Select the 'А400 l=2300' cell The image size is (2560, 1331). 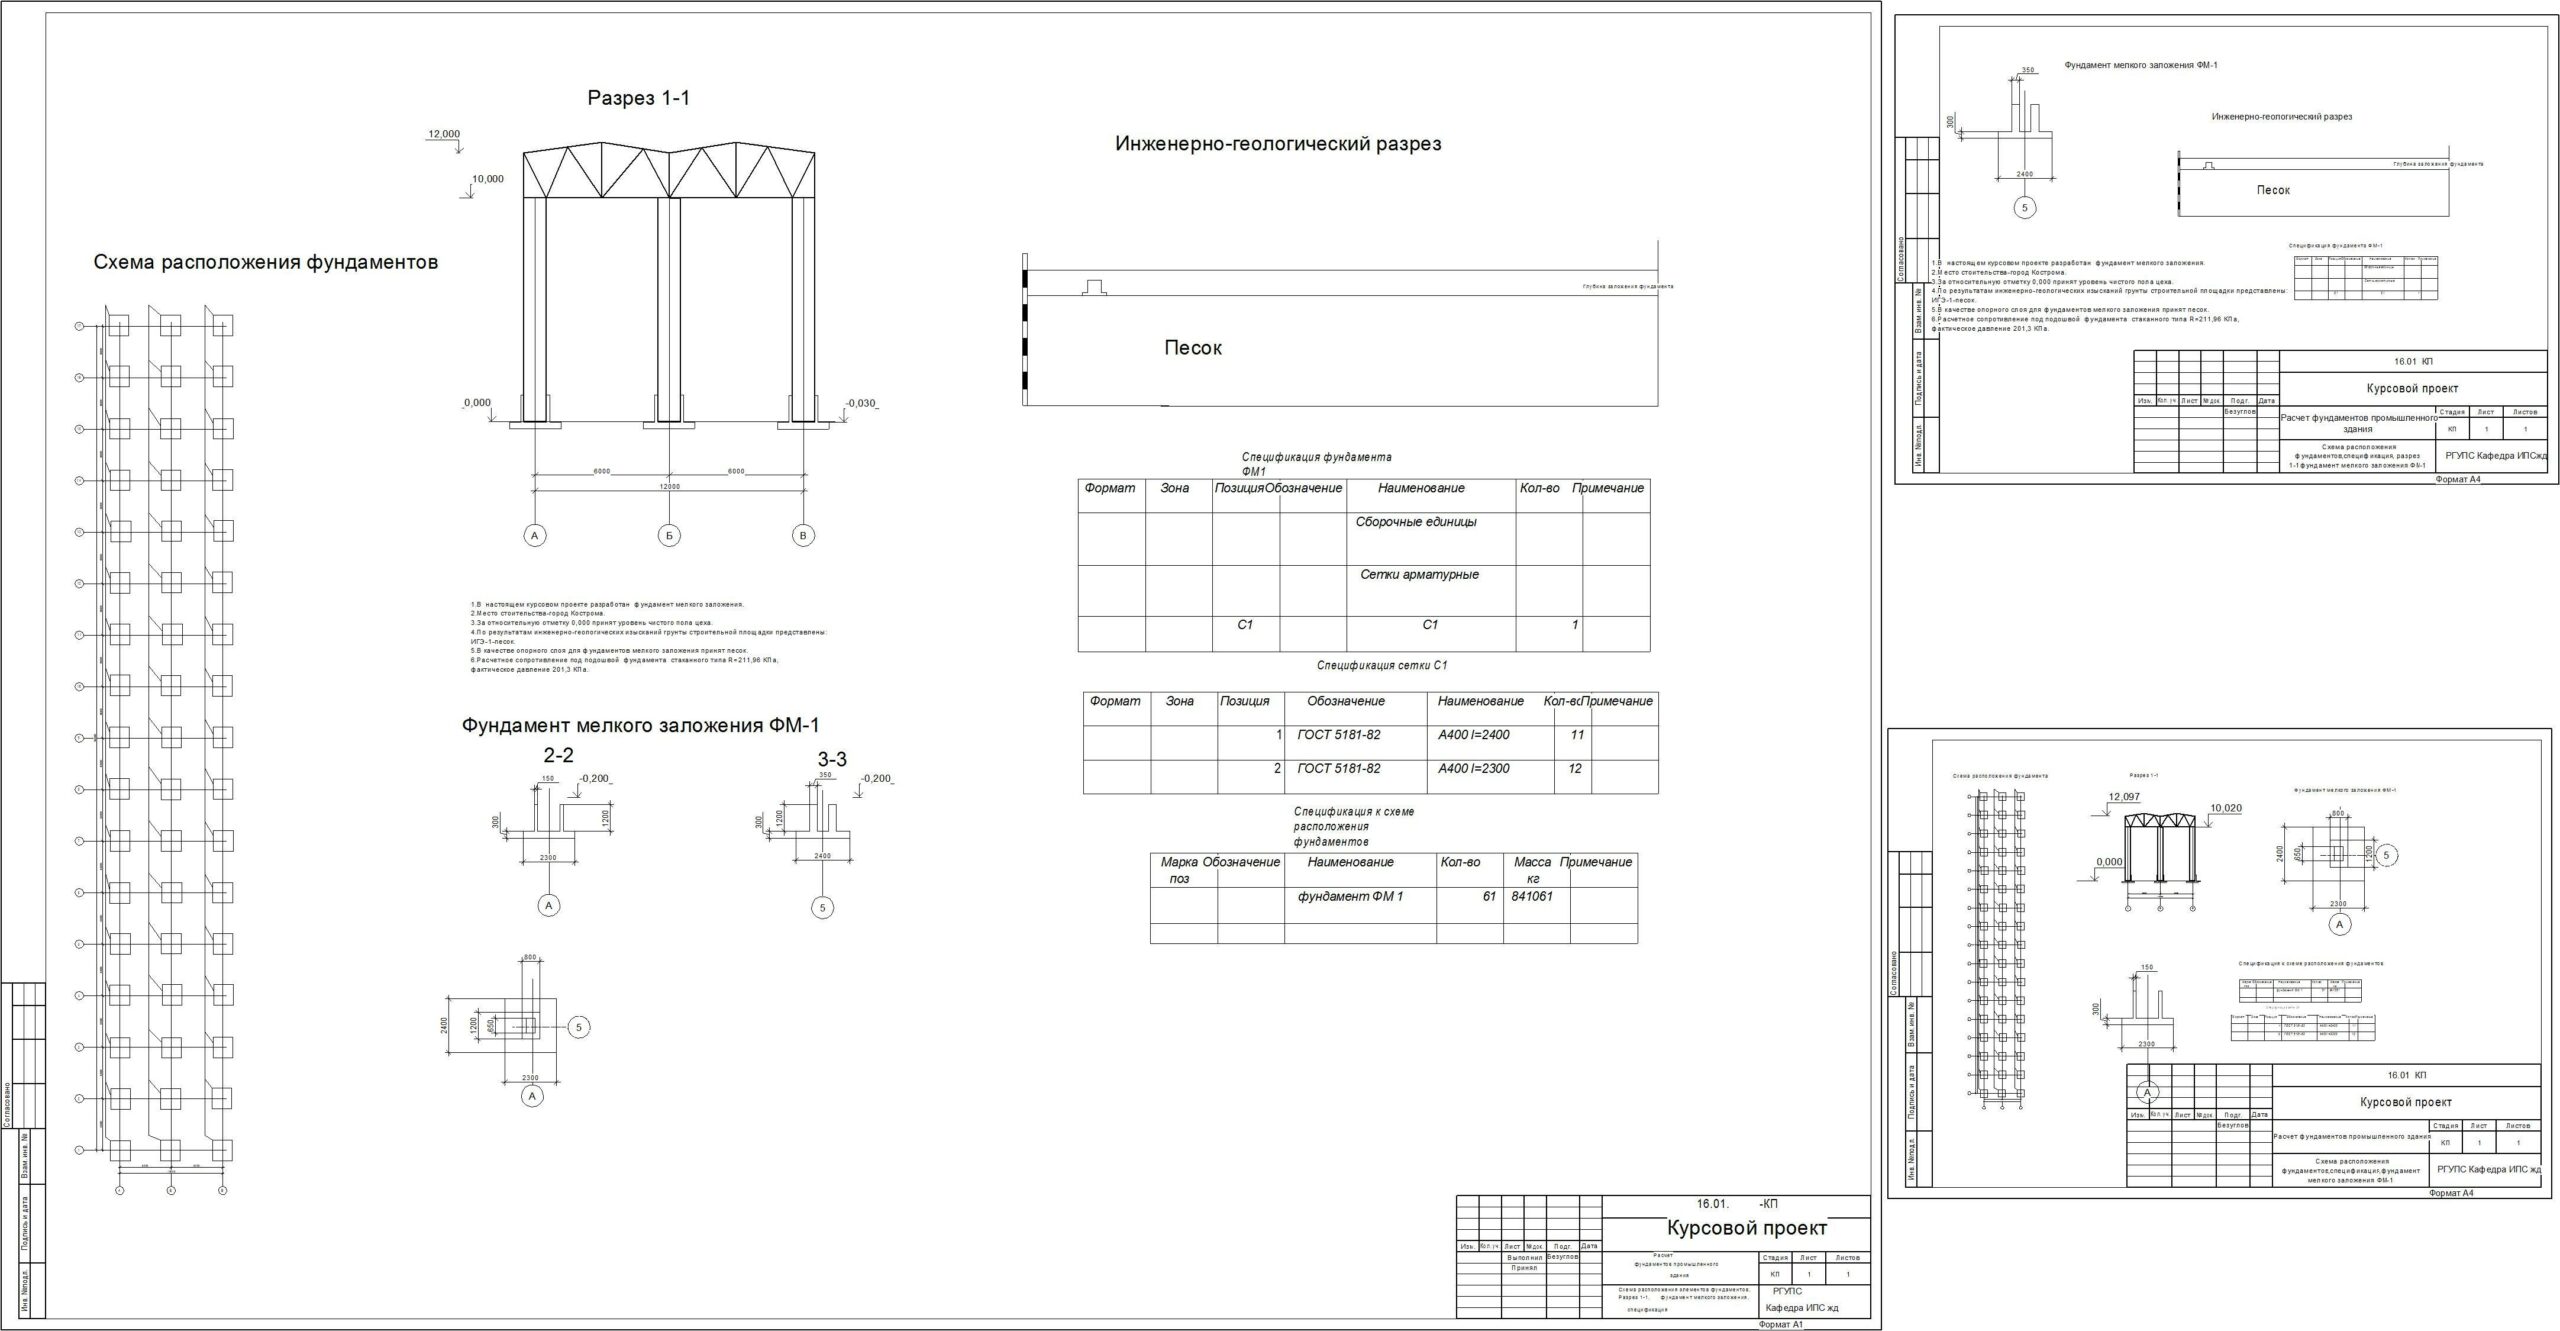(x=1474, y=769)
